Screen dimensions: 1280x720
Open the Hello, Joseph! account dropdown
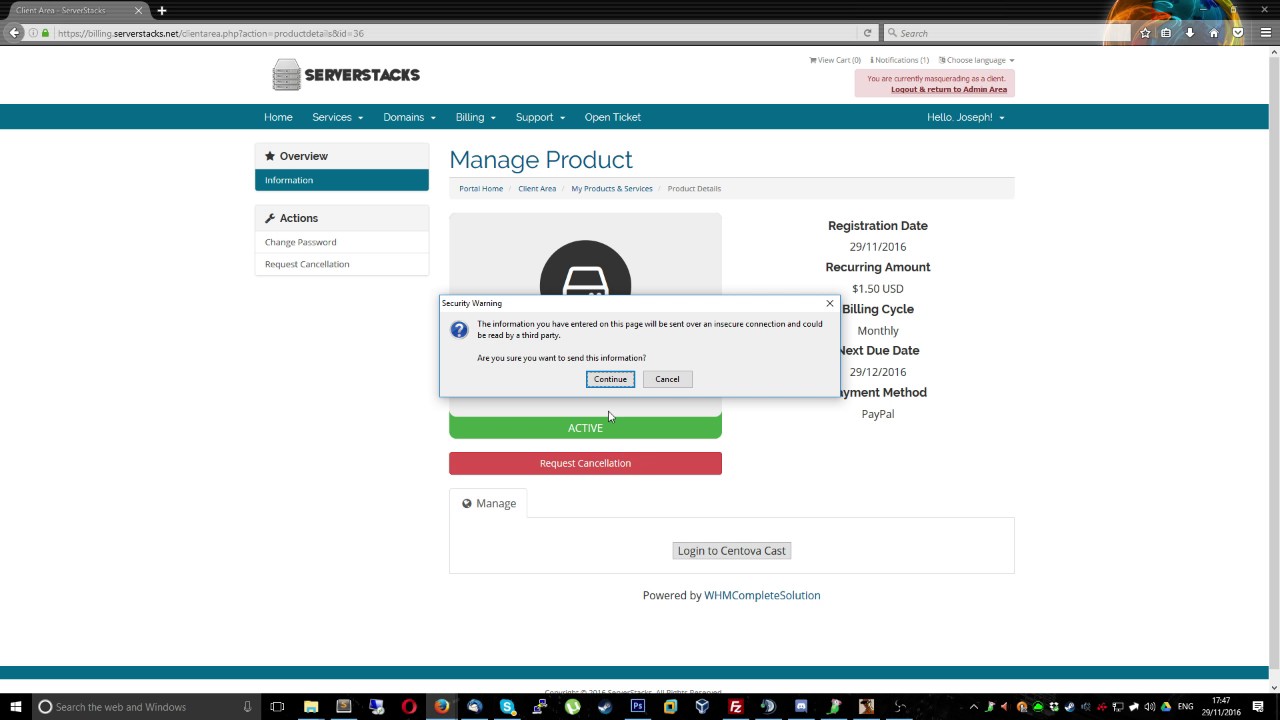(x=966, y=117)
